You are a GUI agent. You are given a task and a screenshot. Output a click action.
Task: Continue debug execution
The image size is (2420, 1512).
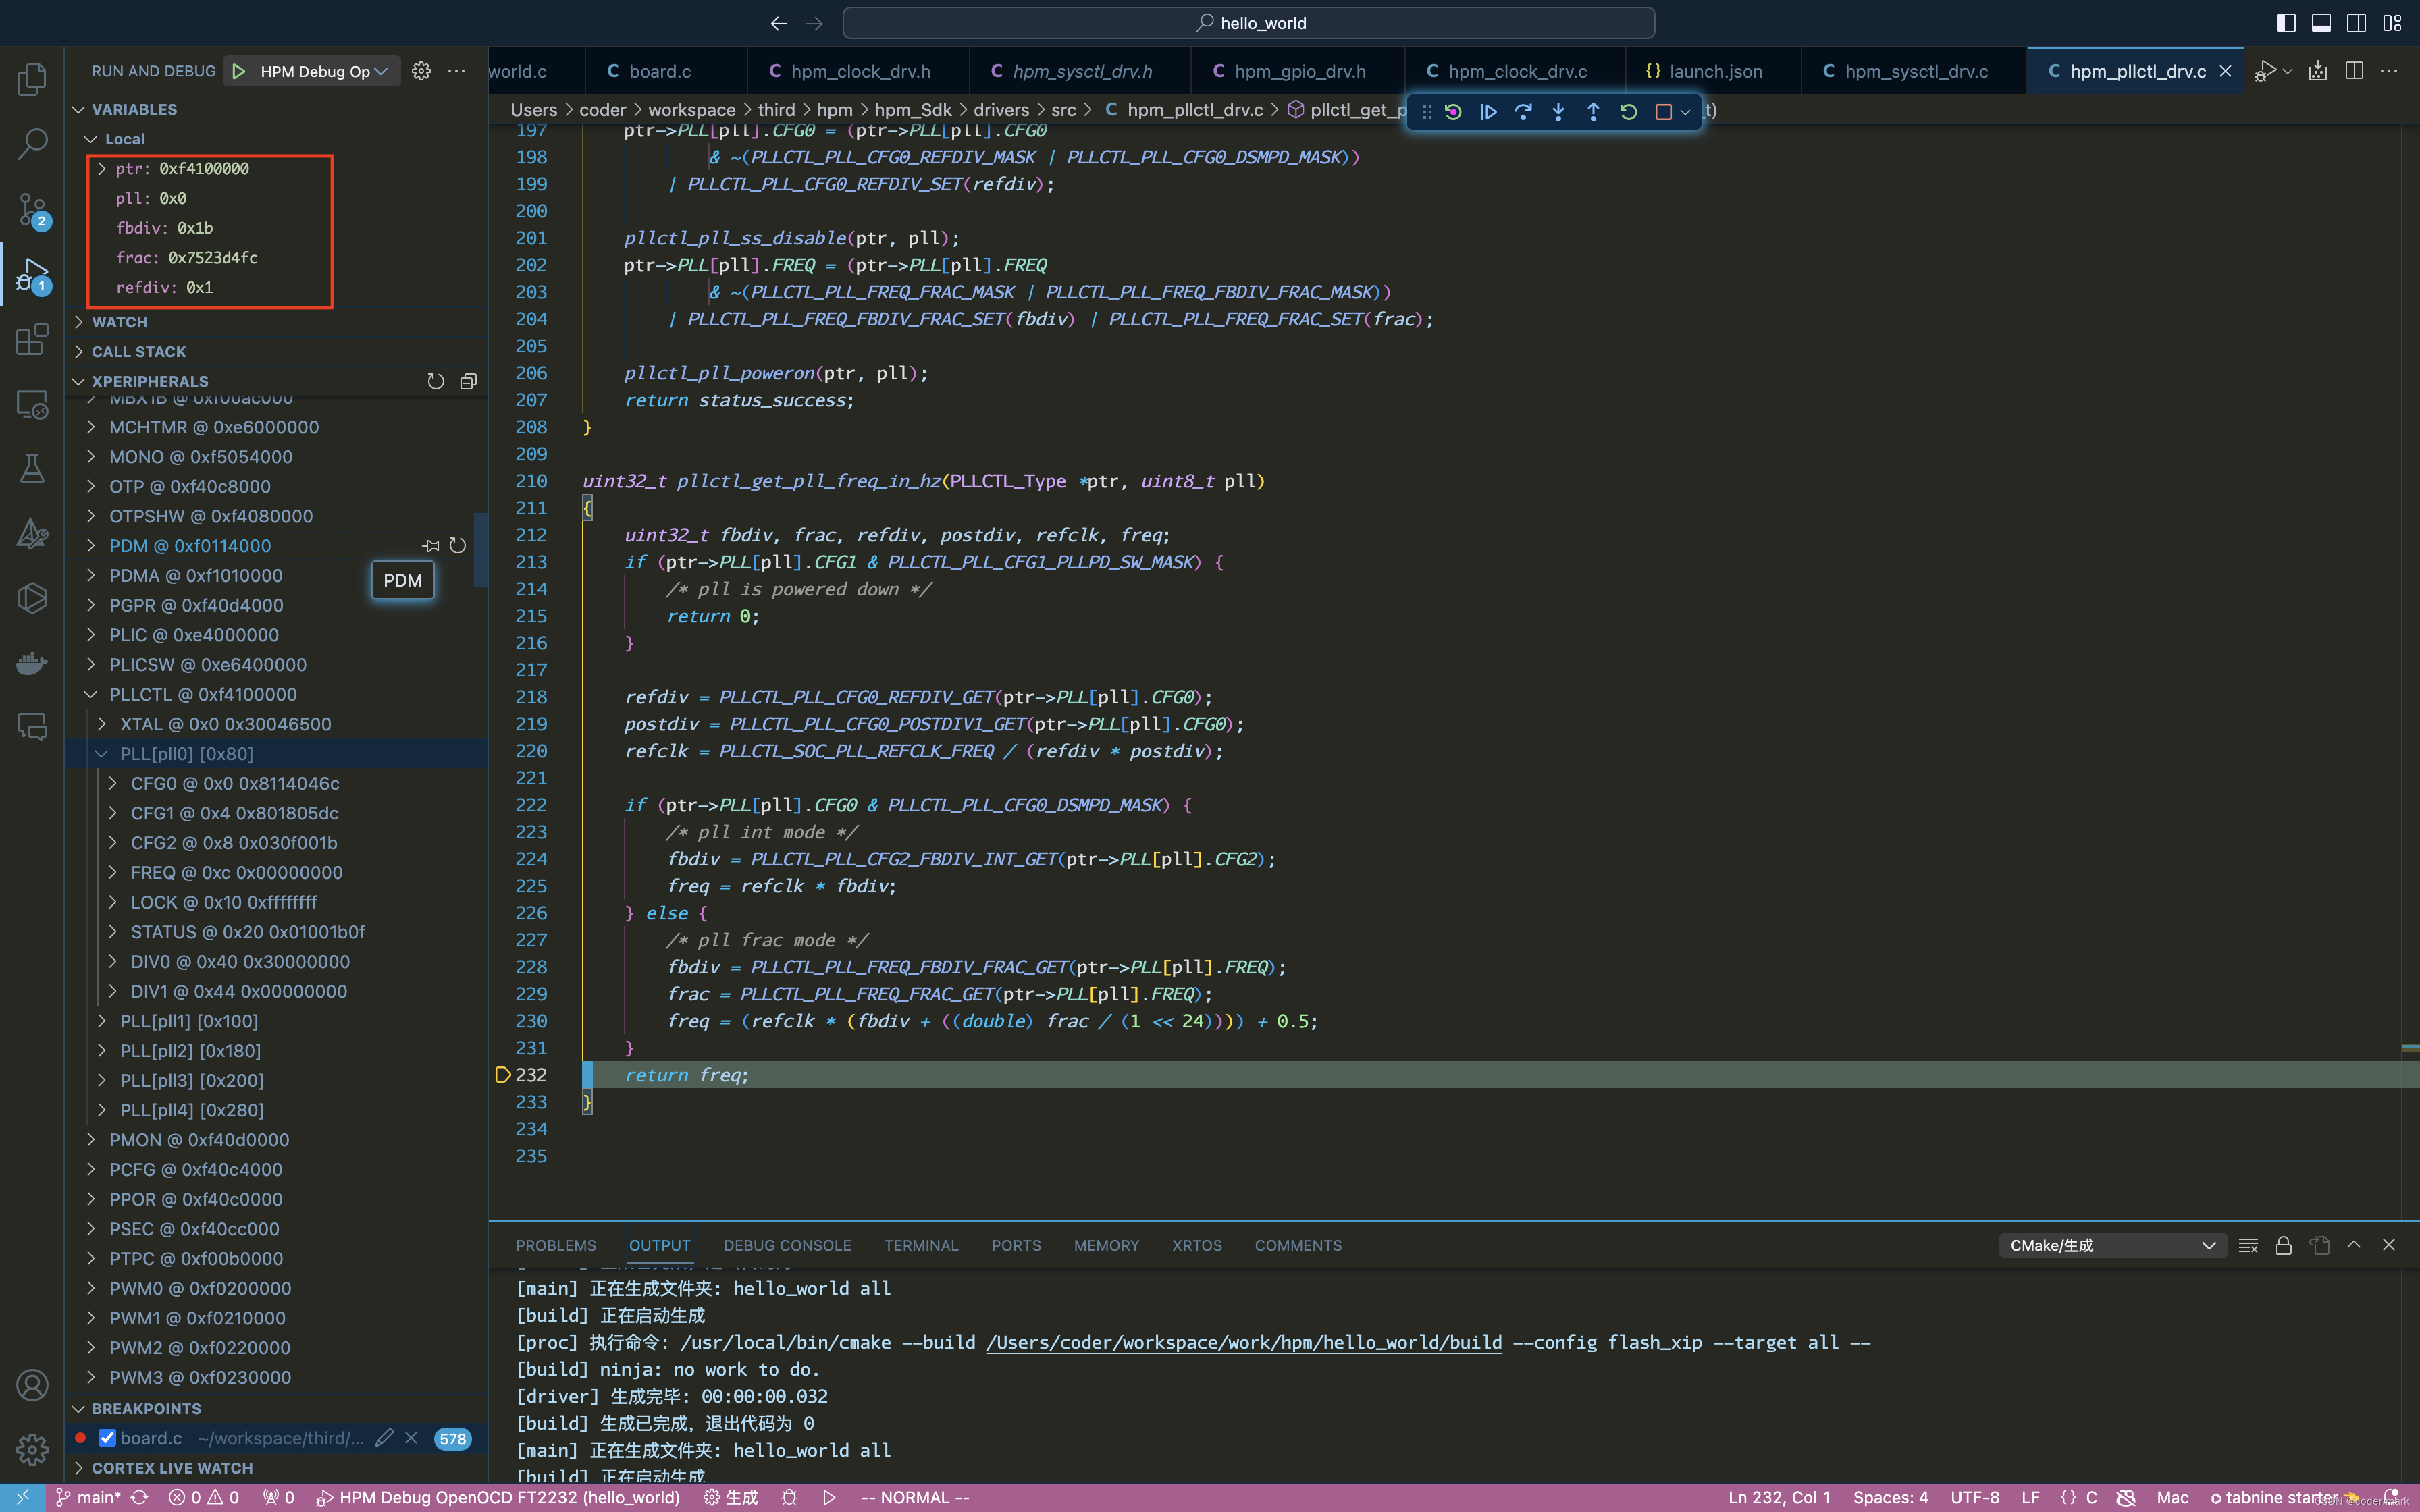pyautogui.click(x=1488, y=112)
